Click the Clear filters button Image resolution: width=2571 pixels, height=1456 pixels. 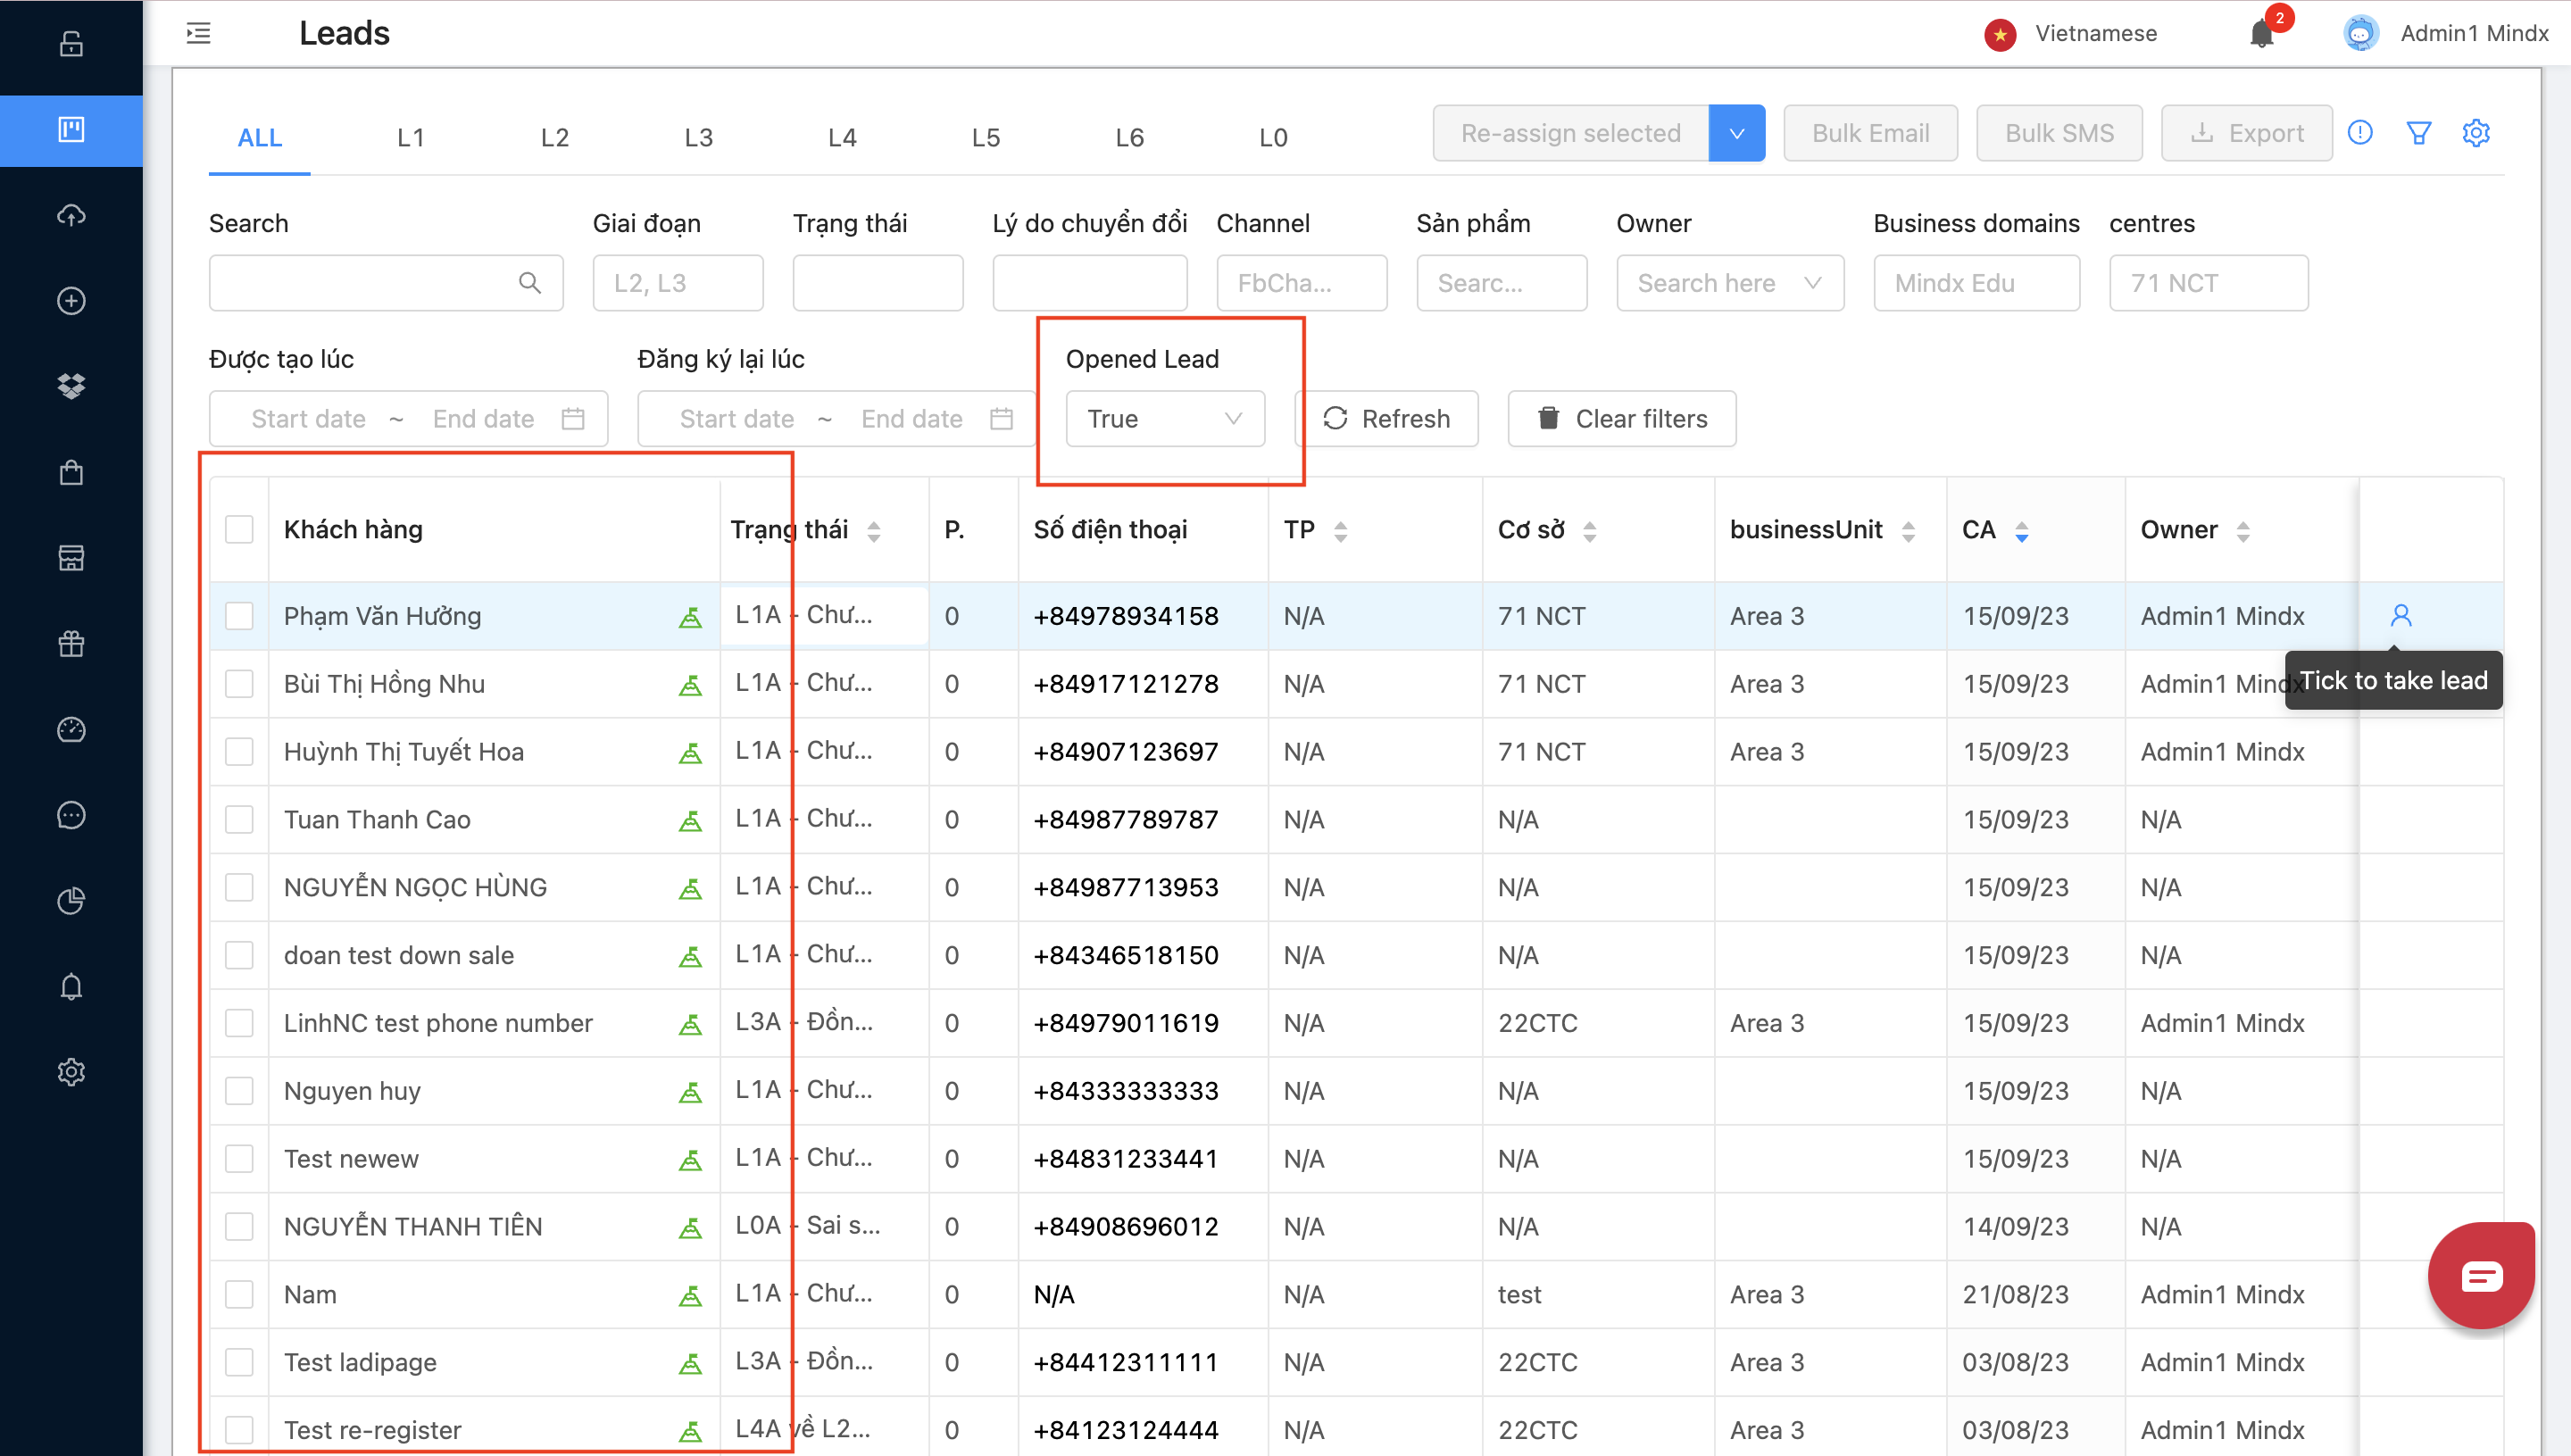click(x=1621, y=419)
